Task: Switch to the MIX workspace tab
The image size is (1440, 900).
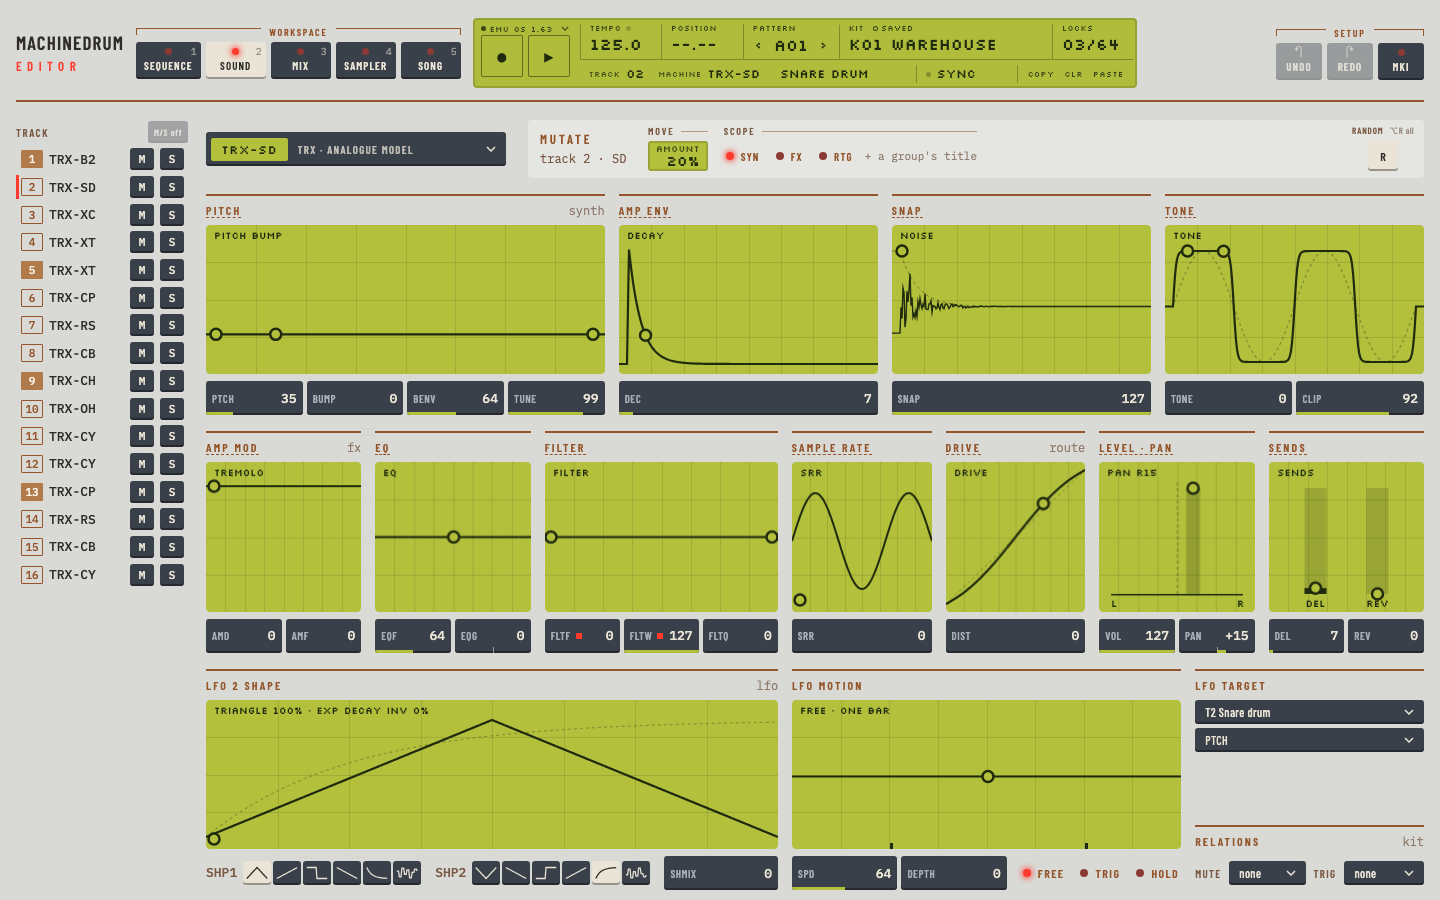Action: pyautogui.click(x=300, y=60)
